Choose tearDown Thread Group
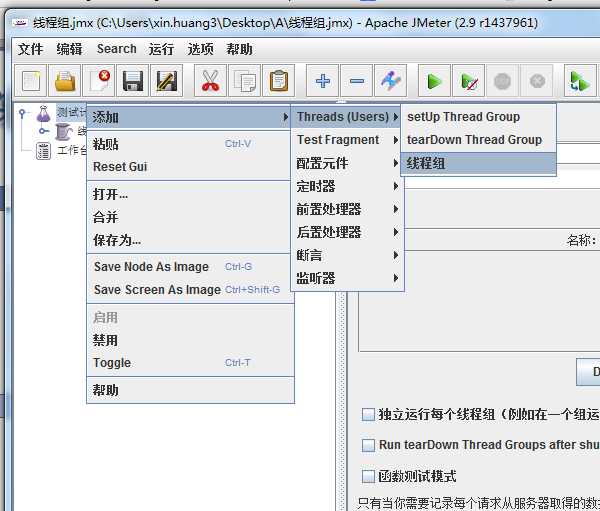This screenshot has height=511, width=600. tap(478, 140)
